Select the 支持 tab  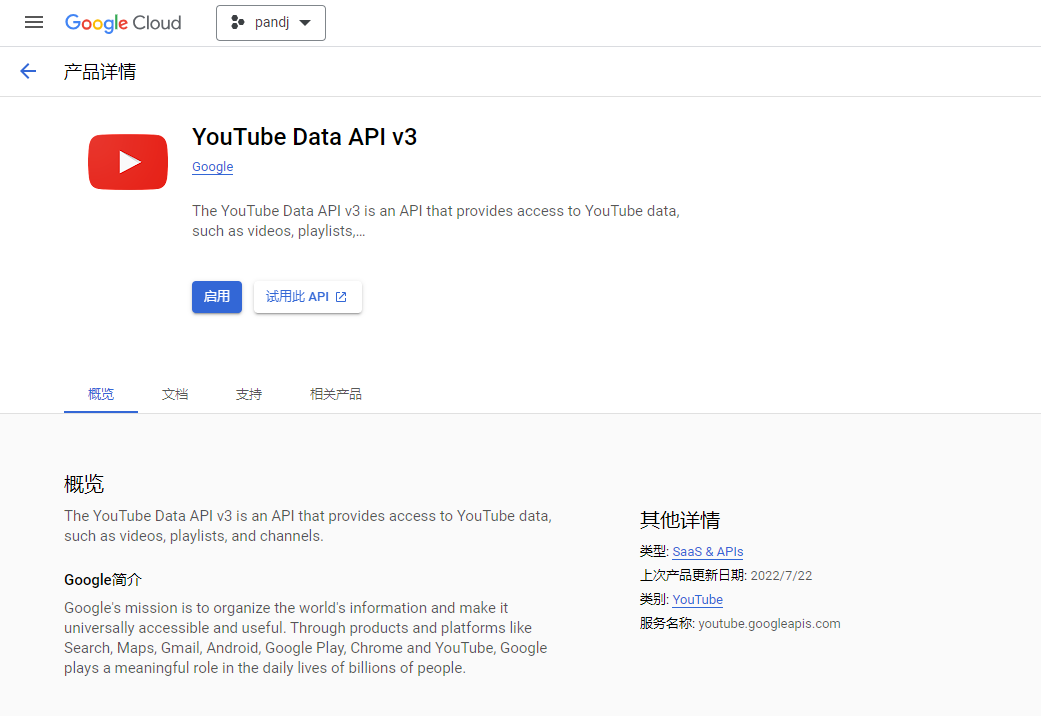[x=249, y=394]
